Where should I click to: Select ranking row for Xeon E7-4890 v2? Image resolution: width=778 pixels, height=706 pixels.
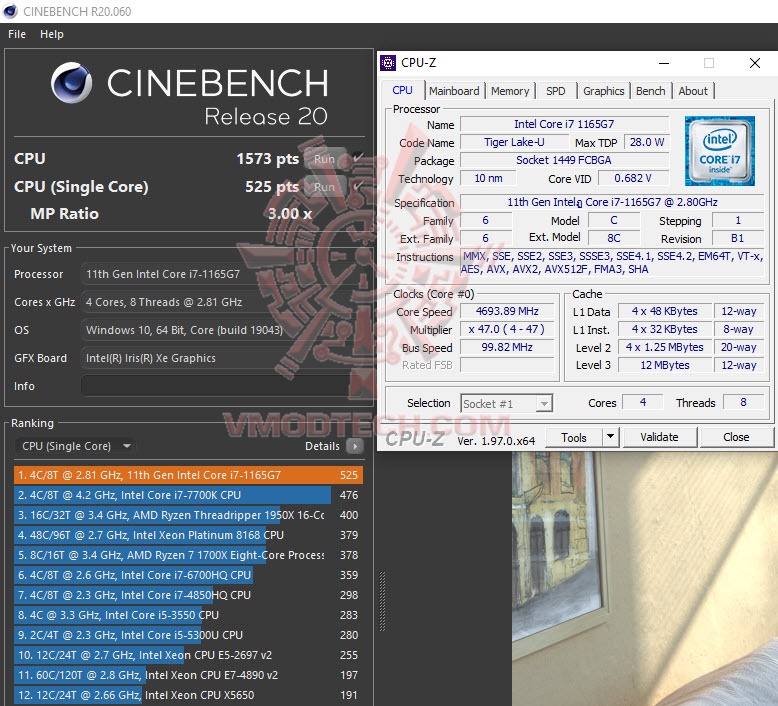pyautogui.click(x=189, y=675)
